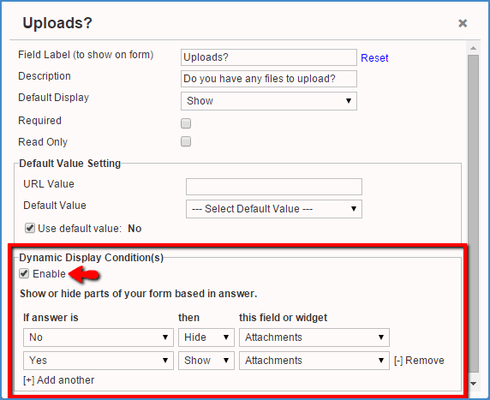The height and width of the screenshot is (400, 490).
Task: Open second row Attachments widget dropdown
Action: click(314, 360)
